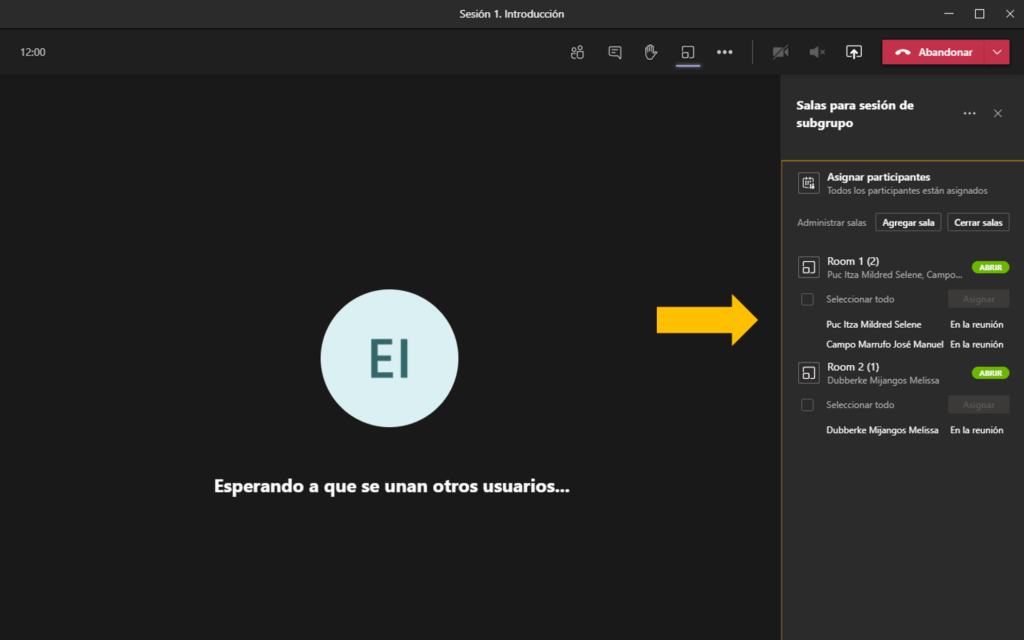Check Seleccionar todo under Room 2
Image resolution: width=1024 pixels, height=640 pixels.
(808, 405)
